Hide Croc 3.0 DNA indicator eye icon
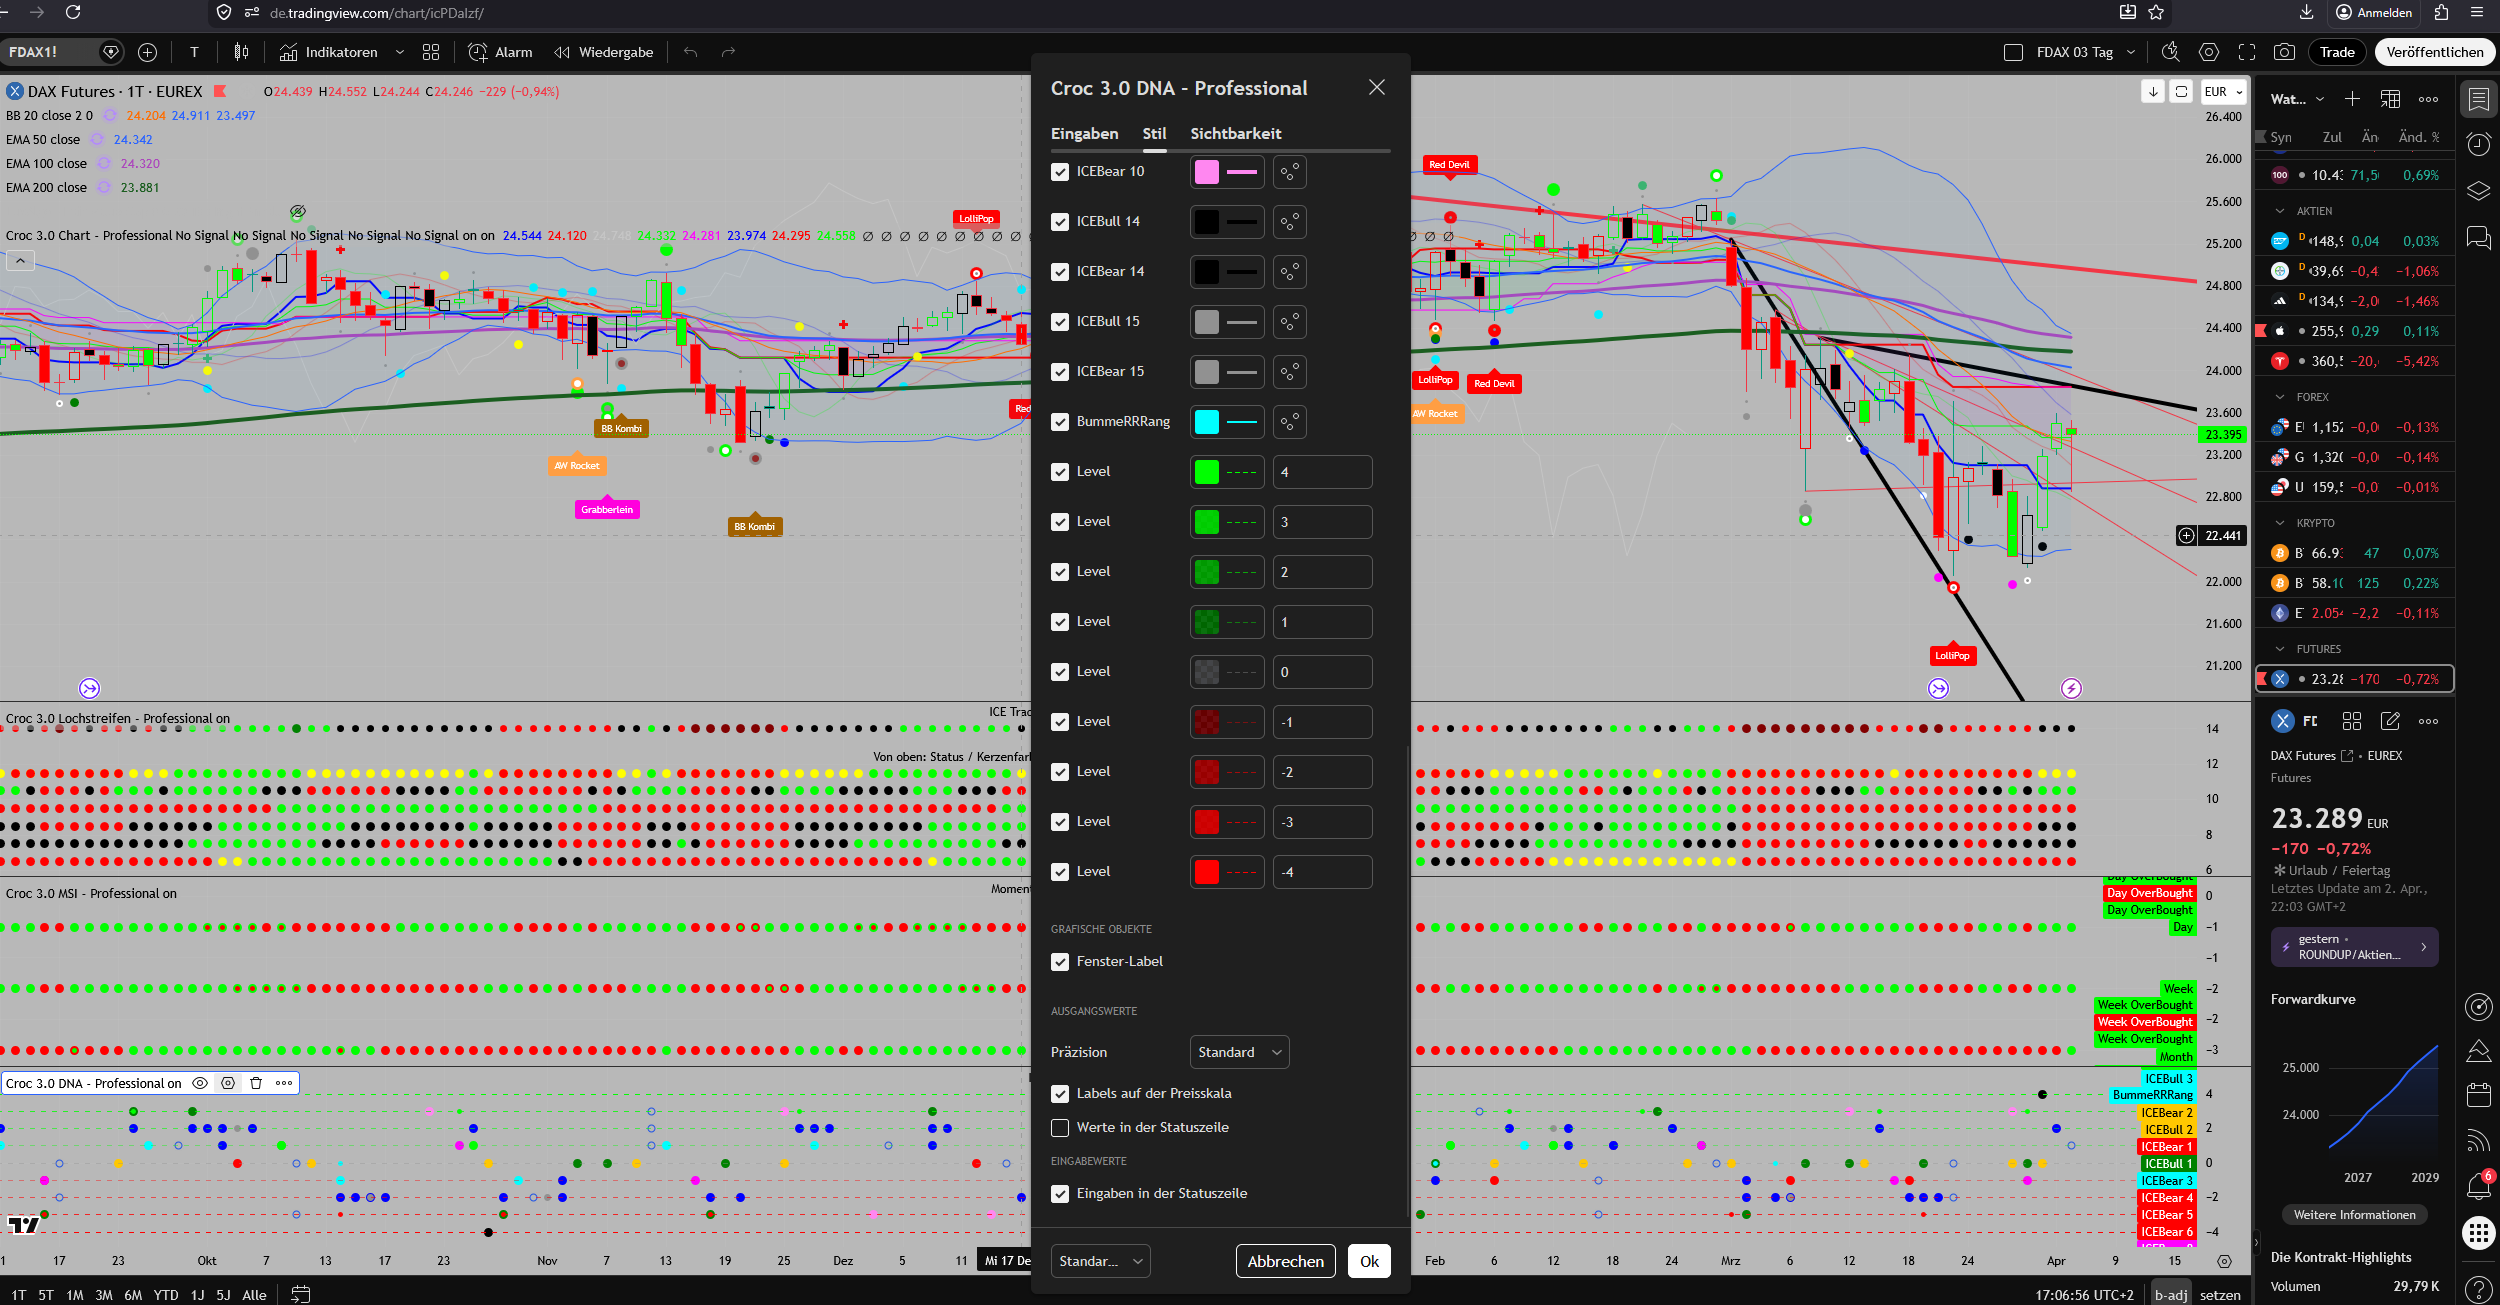Image resolution: width=2500 pixels, height=1305 pixels. click(x=200, y=1083)
